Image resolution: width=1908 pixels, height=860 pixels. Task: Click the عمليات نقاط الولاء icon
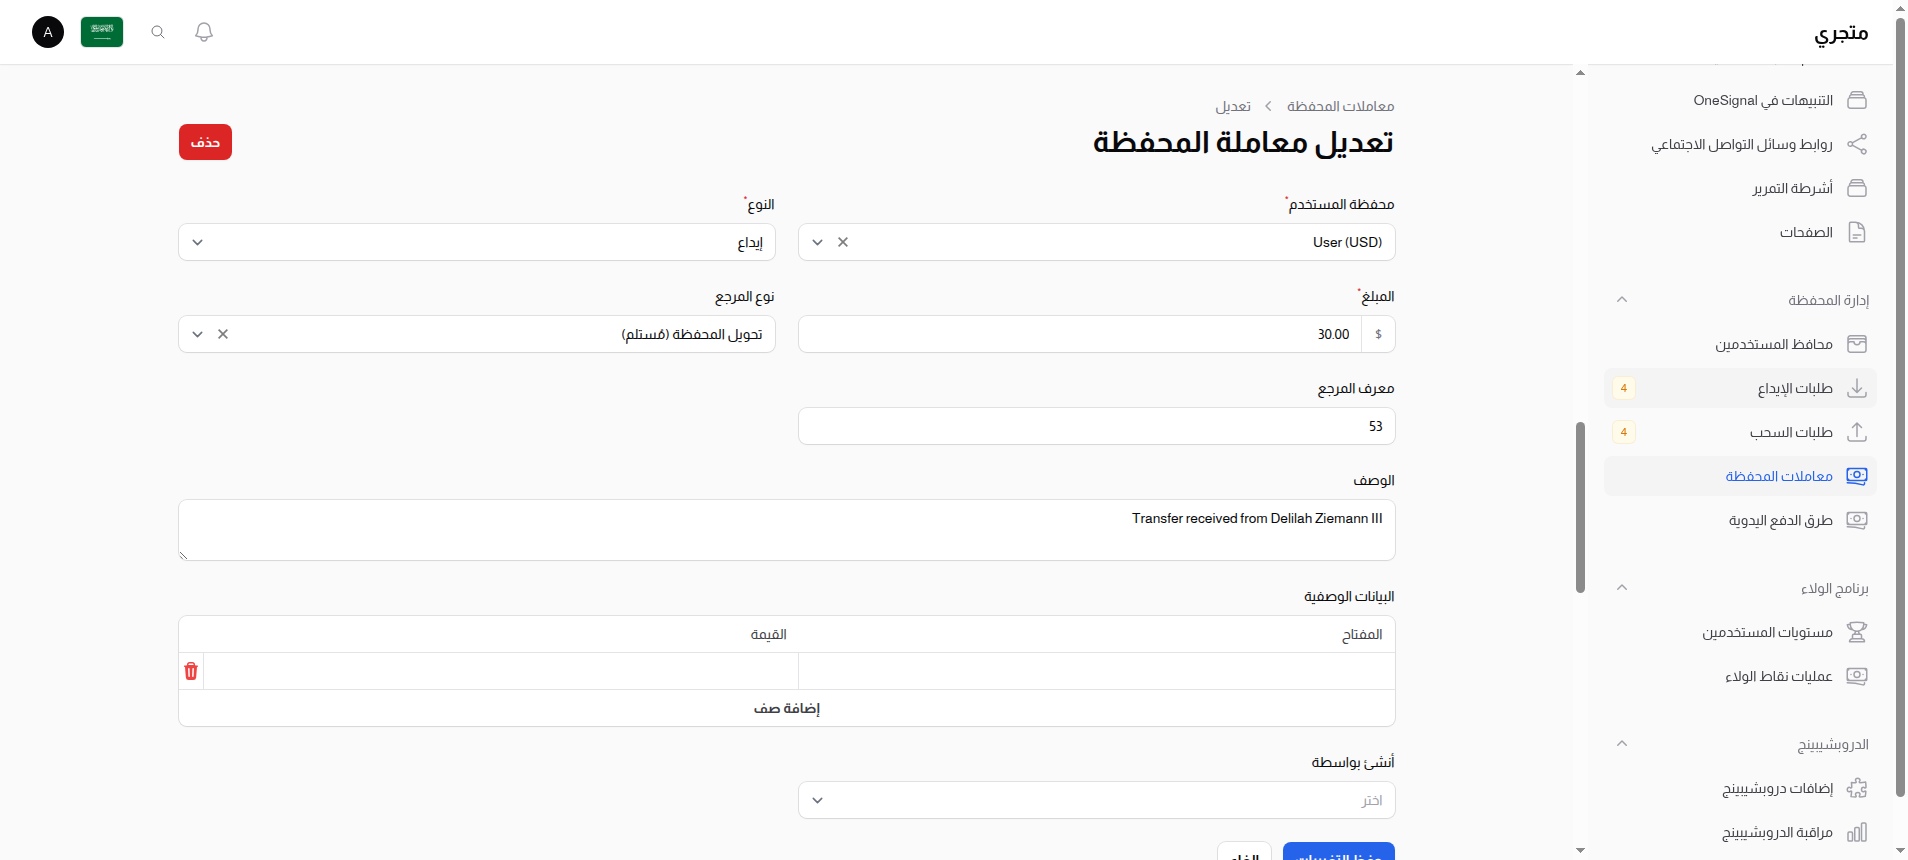tap(1857, 676)
